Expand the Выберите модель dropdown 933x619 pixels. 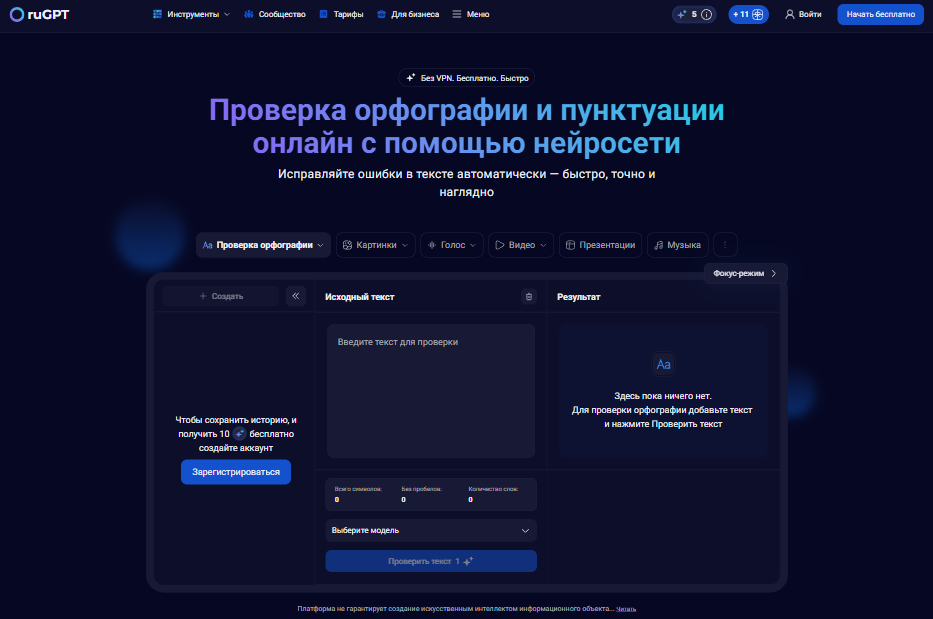431,530
